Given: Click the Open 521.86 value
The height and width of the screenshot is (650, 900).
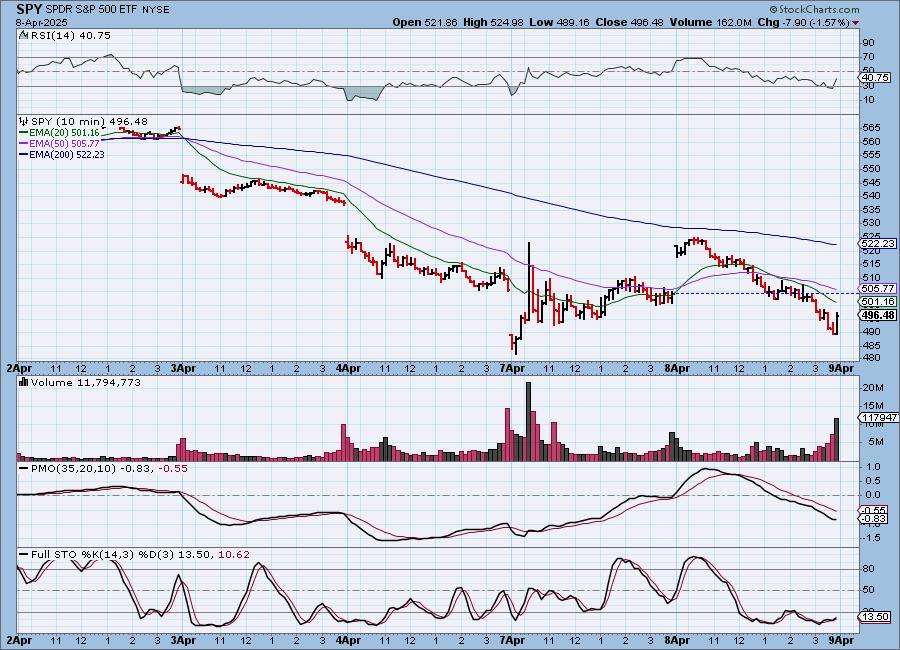Looking at the screenshot, I should pos(425,22).
